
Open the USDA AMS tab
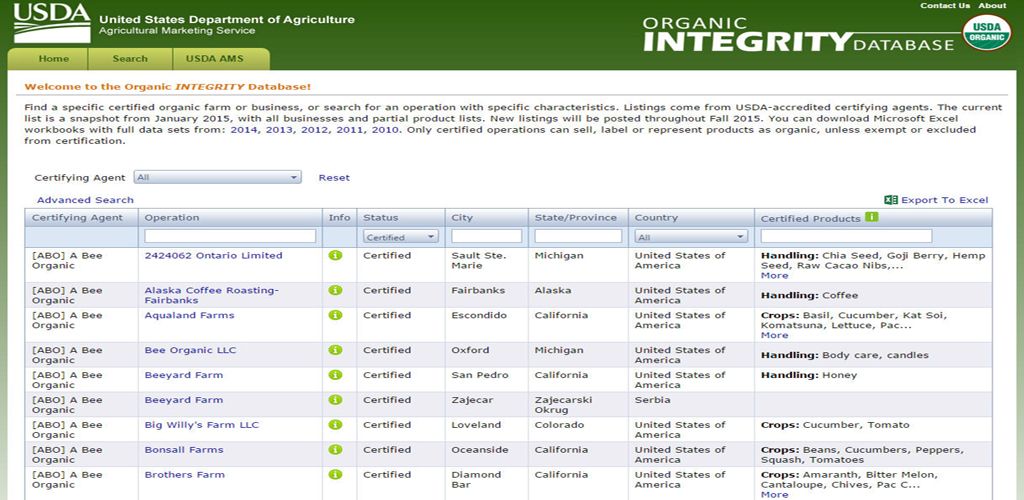[x=214, y=59]
